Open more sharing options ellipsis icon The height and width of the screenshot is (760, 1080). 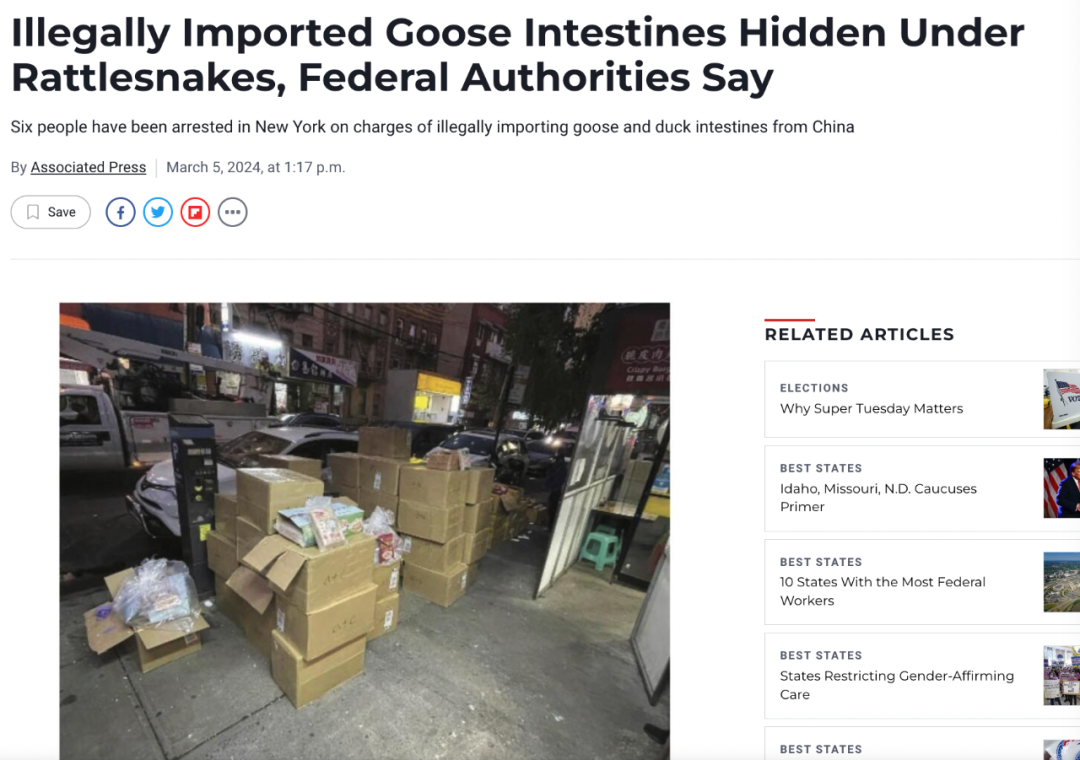tap(233, 212)
